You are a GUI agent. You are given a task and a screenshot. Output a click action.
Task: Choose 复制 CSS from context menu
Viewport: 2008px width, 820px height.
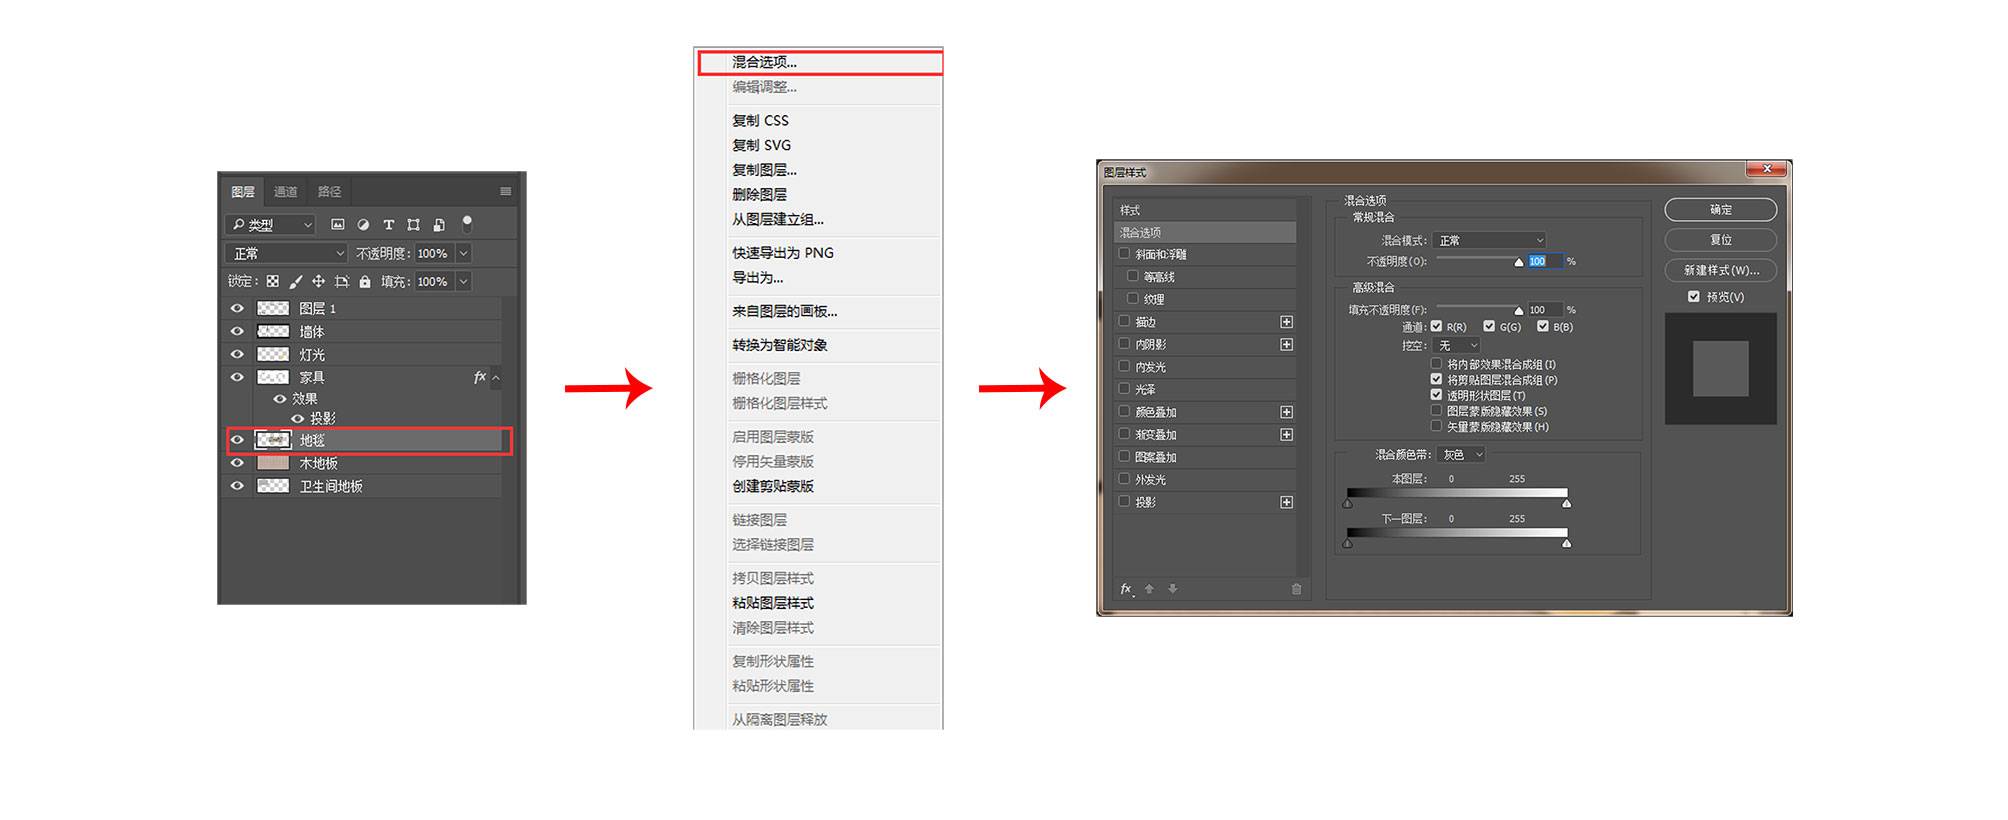tap(760, 120)
